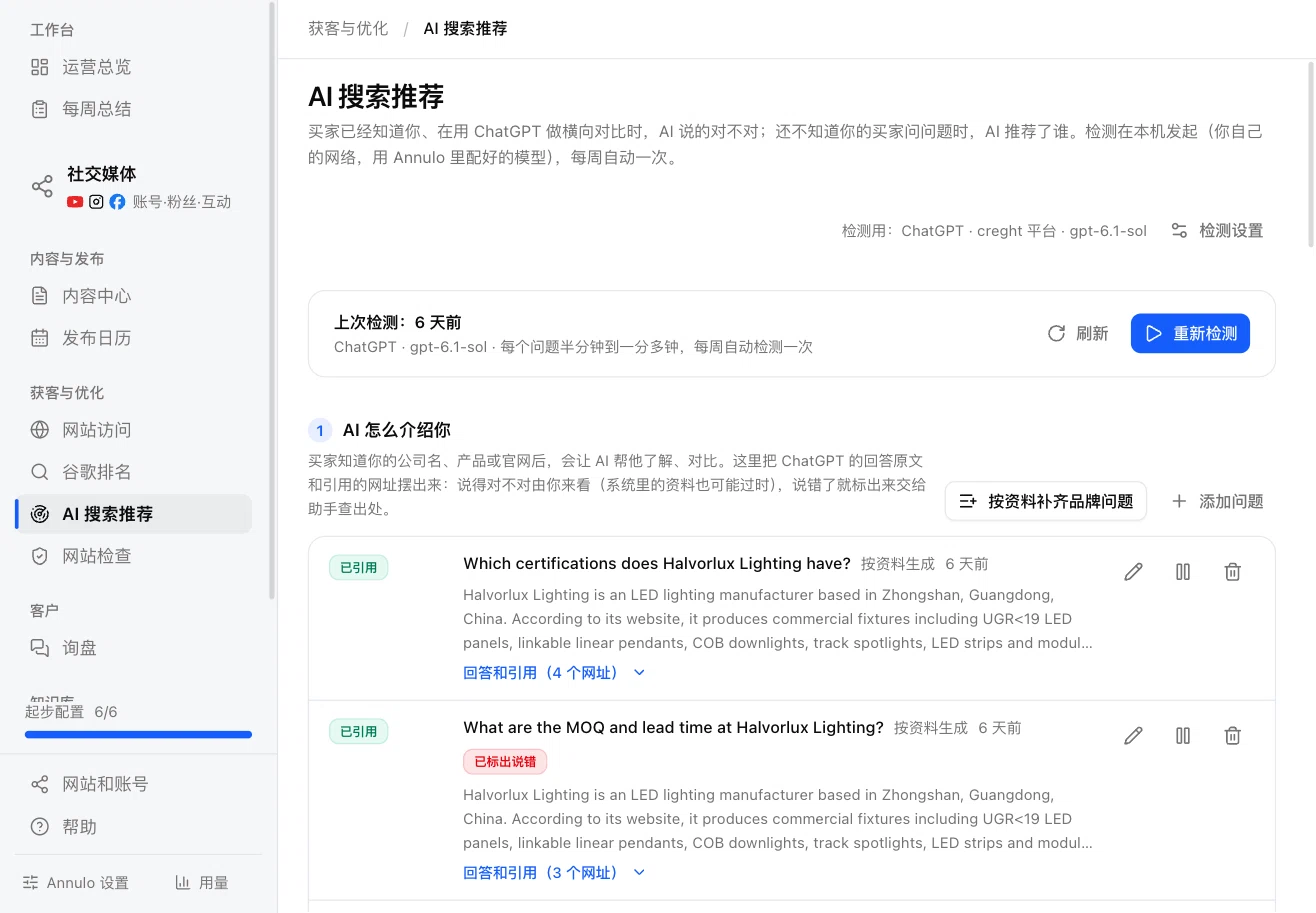Expand 回答和引用（3 个网址）
Viewport: 1316px width, 913px height.
click(x=554, y=873)
